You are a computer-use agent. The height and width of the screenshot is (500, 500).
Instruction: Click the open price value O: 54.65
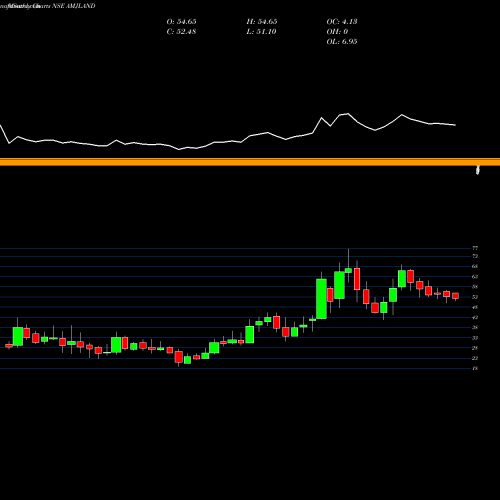point(181,22)
